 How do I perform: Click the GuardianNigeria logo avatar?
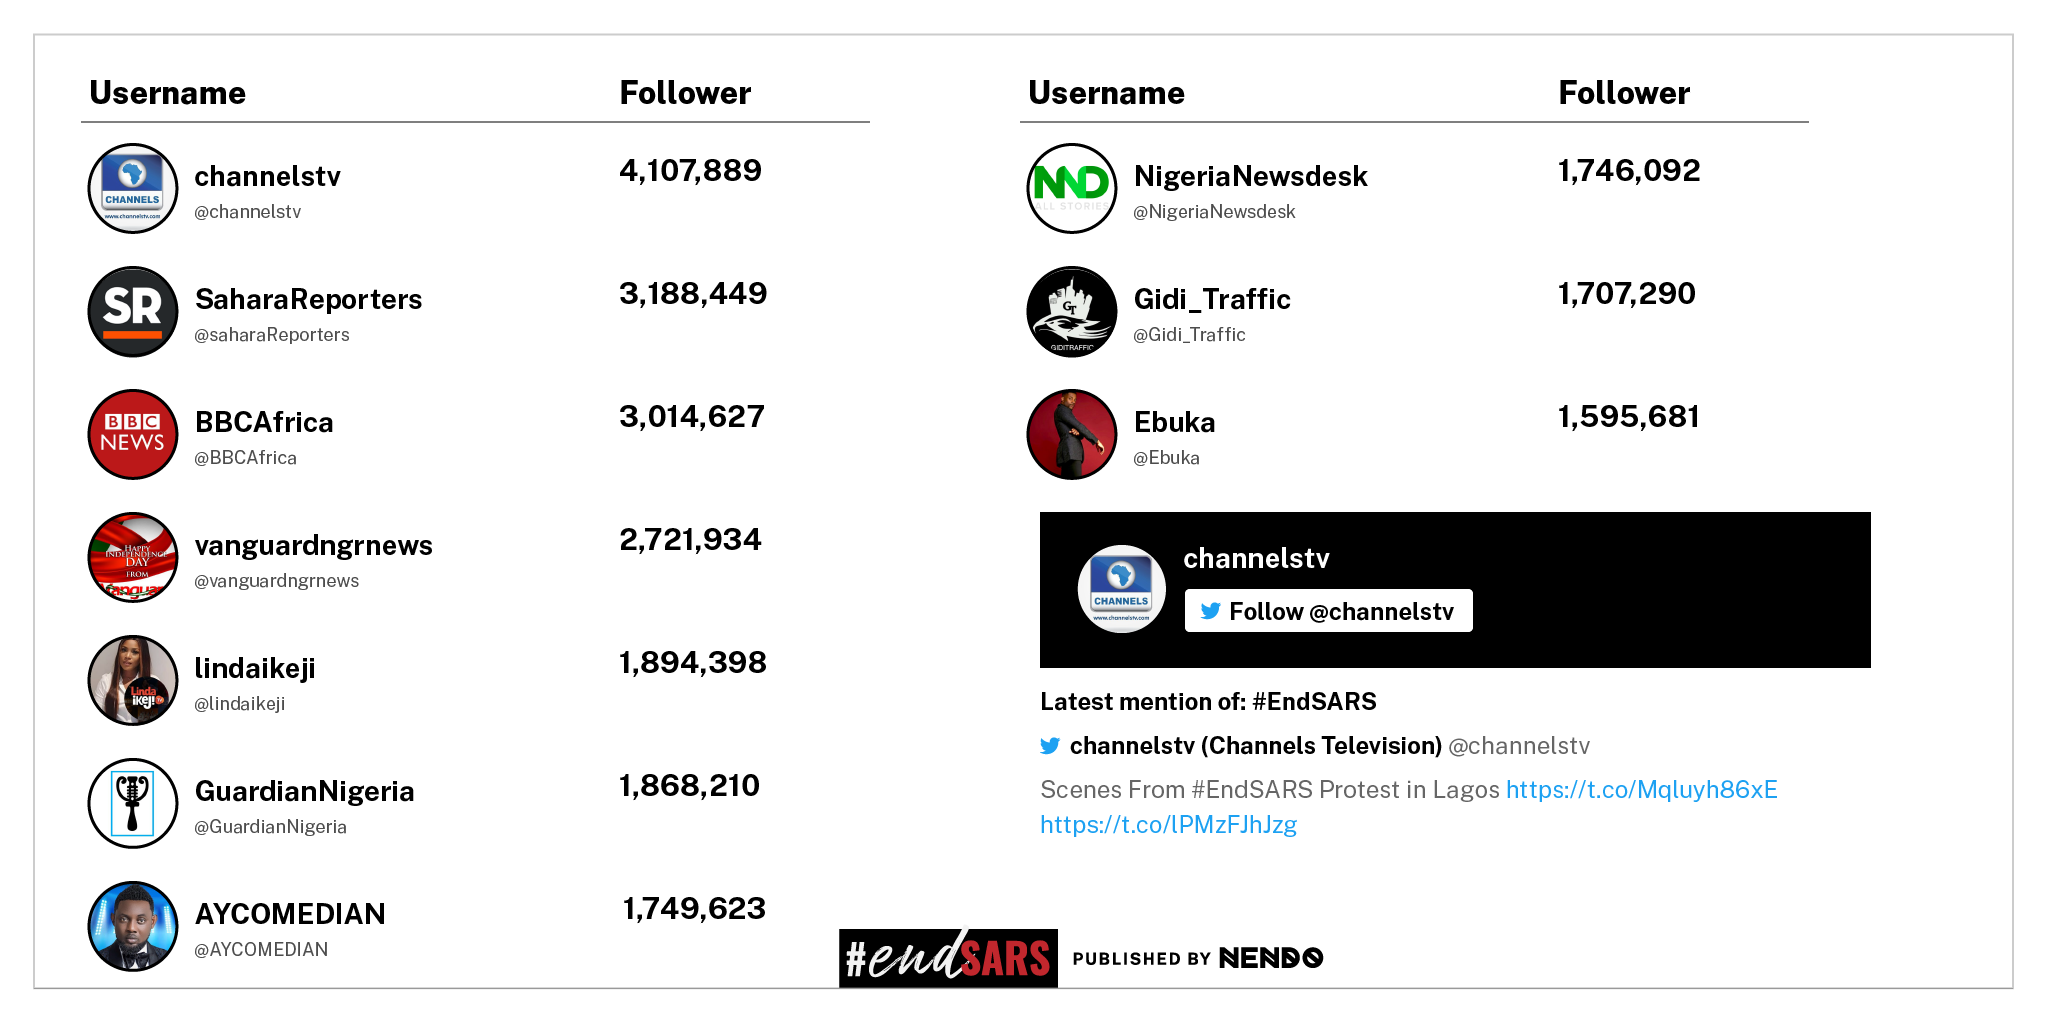(133, 803)
